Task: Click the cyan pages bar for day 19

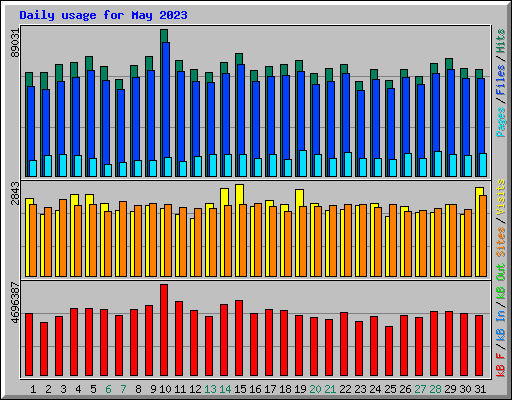Action: (x=303, y=163)
